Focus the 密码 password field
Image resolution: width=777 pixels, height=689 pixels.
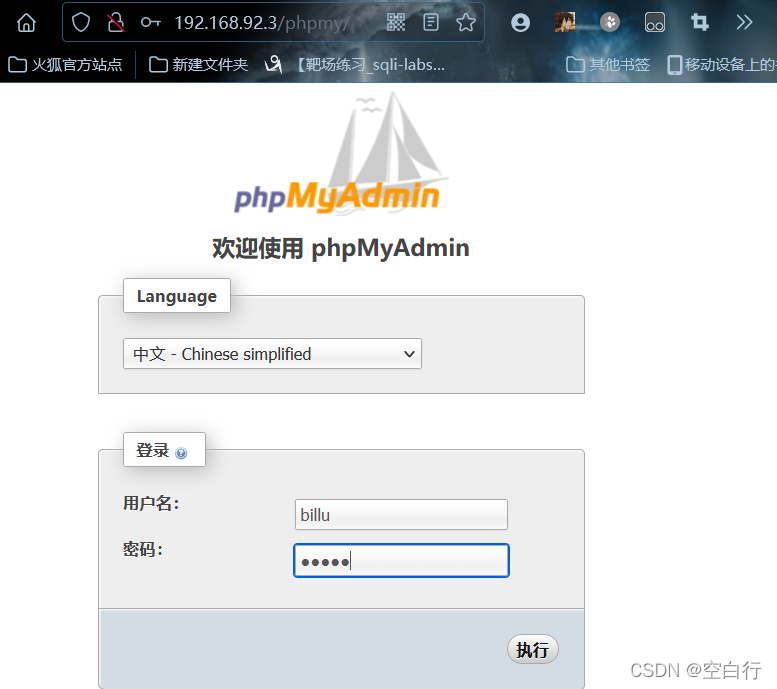(x=401, y=561)
